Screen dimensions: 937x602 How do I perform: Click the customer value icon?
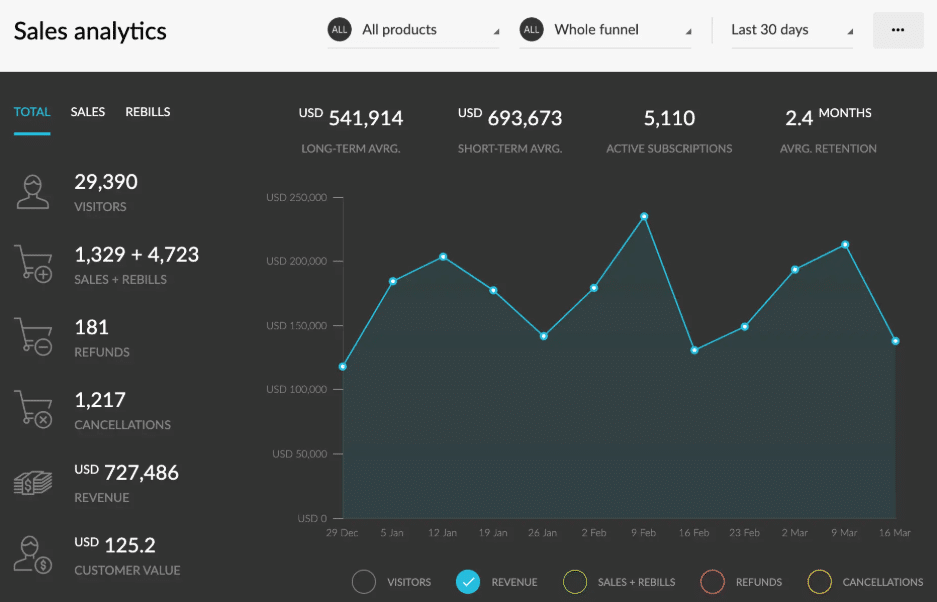(x=33, y=555)
